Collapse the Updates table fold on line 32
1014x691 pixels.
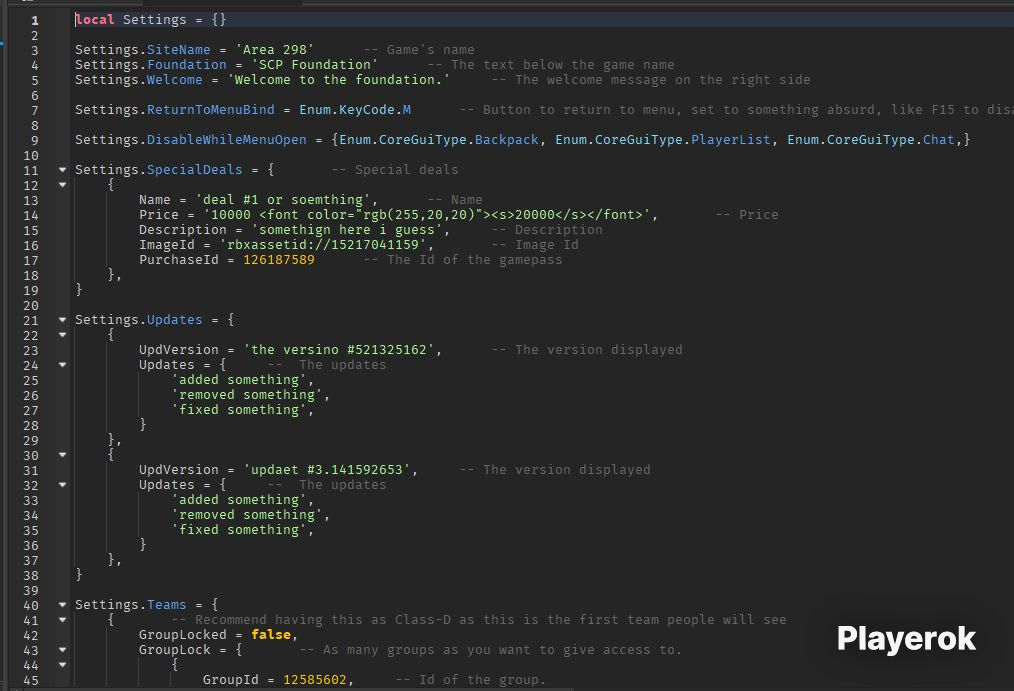(63, 485)
